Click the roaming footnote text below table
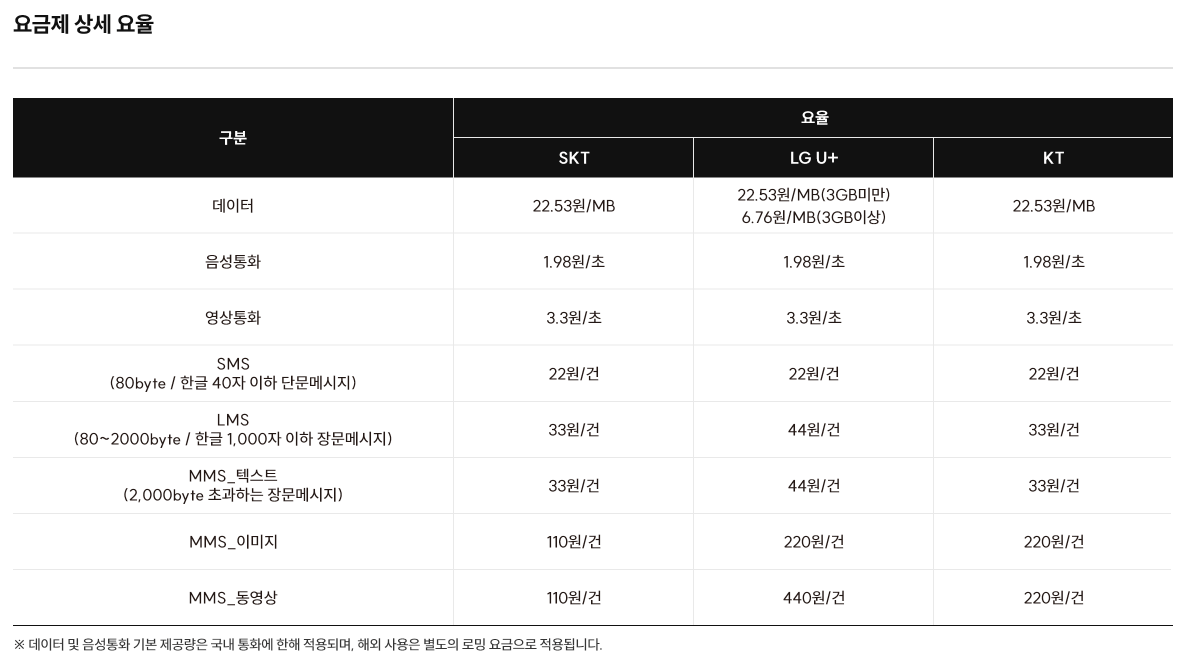This screenshot has width=1186, height=652. [x=308, y=644]
